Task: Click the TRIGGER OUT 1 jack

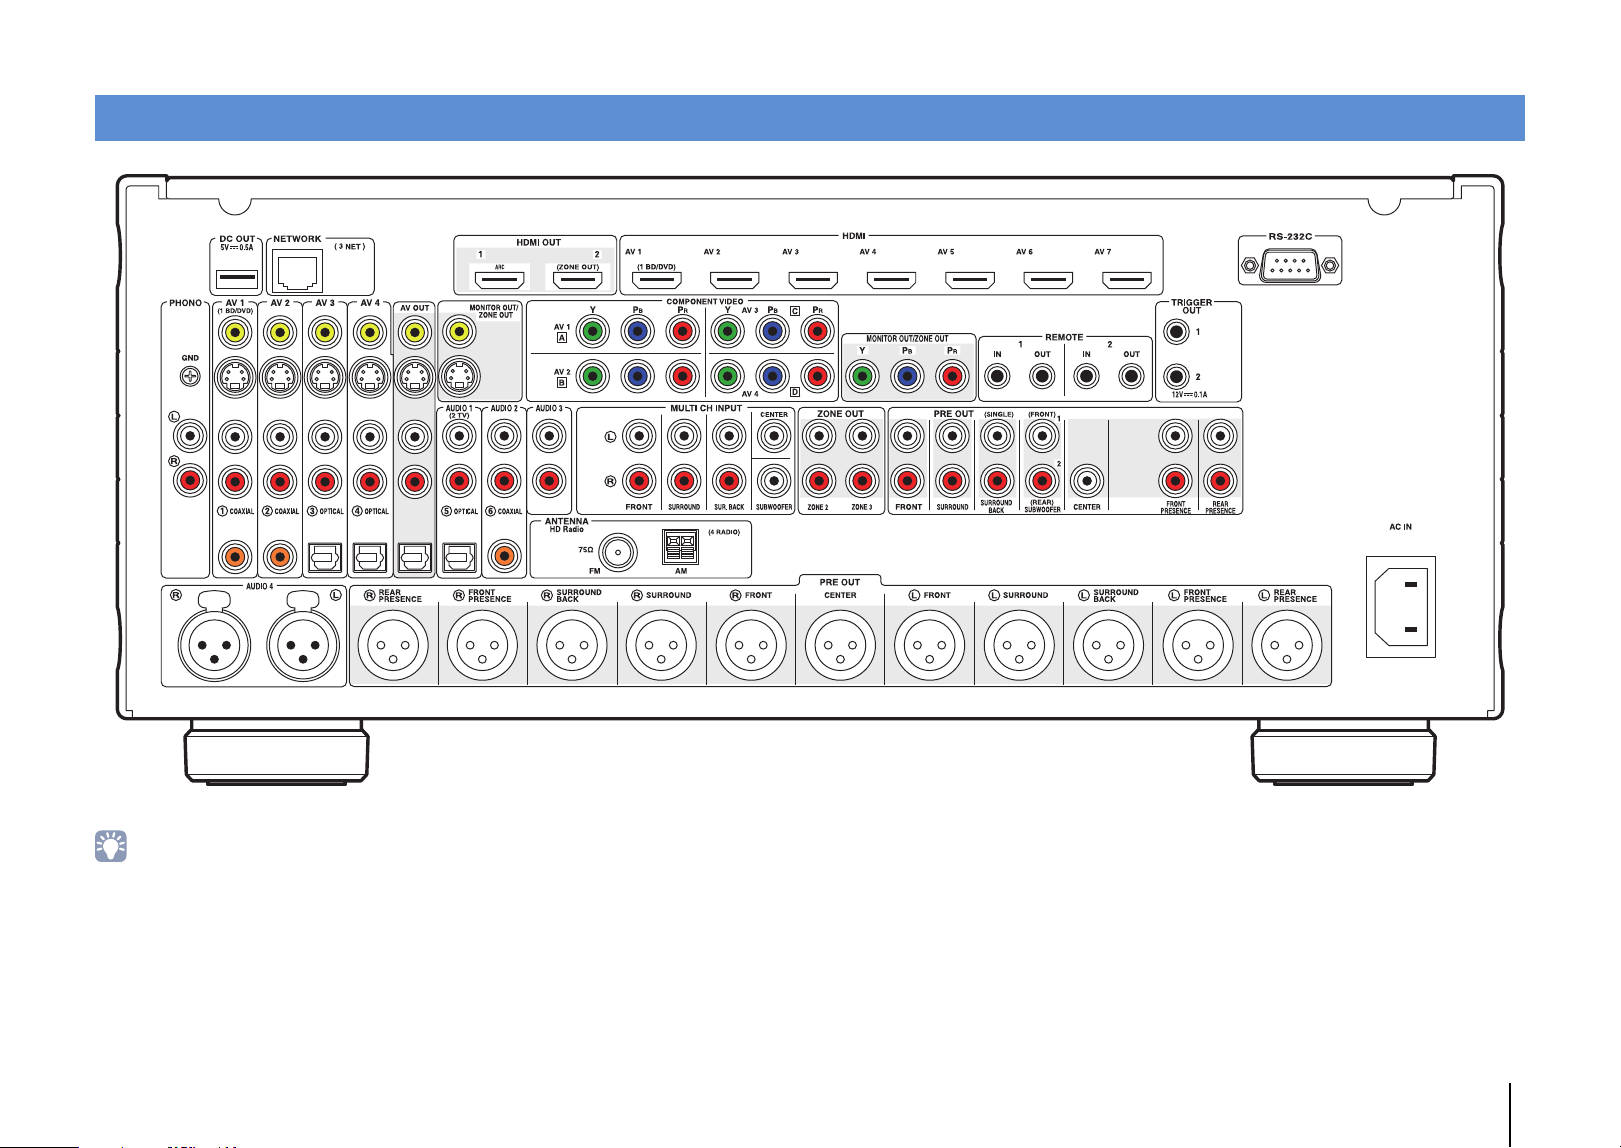Action: click(x=1177, y=332)
